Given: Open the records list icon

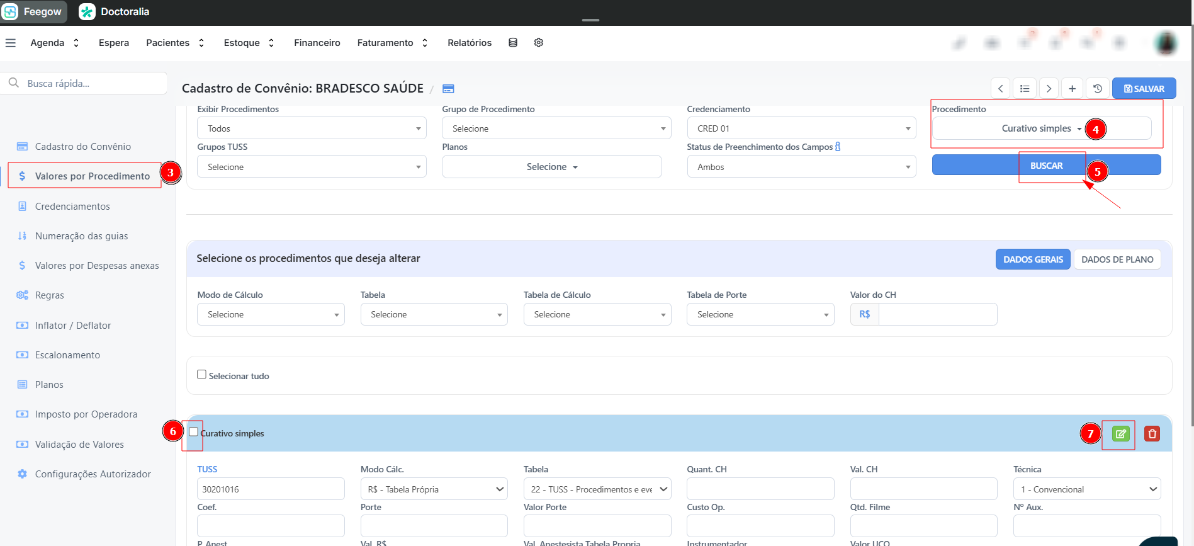Looking at the screenshot, I should click(x=1025, y=88).
